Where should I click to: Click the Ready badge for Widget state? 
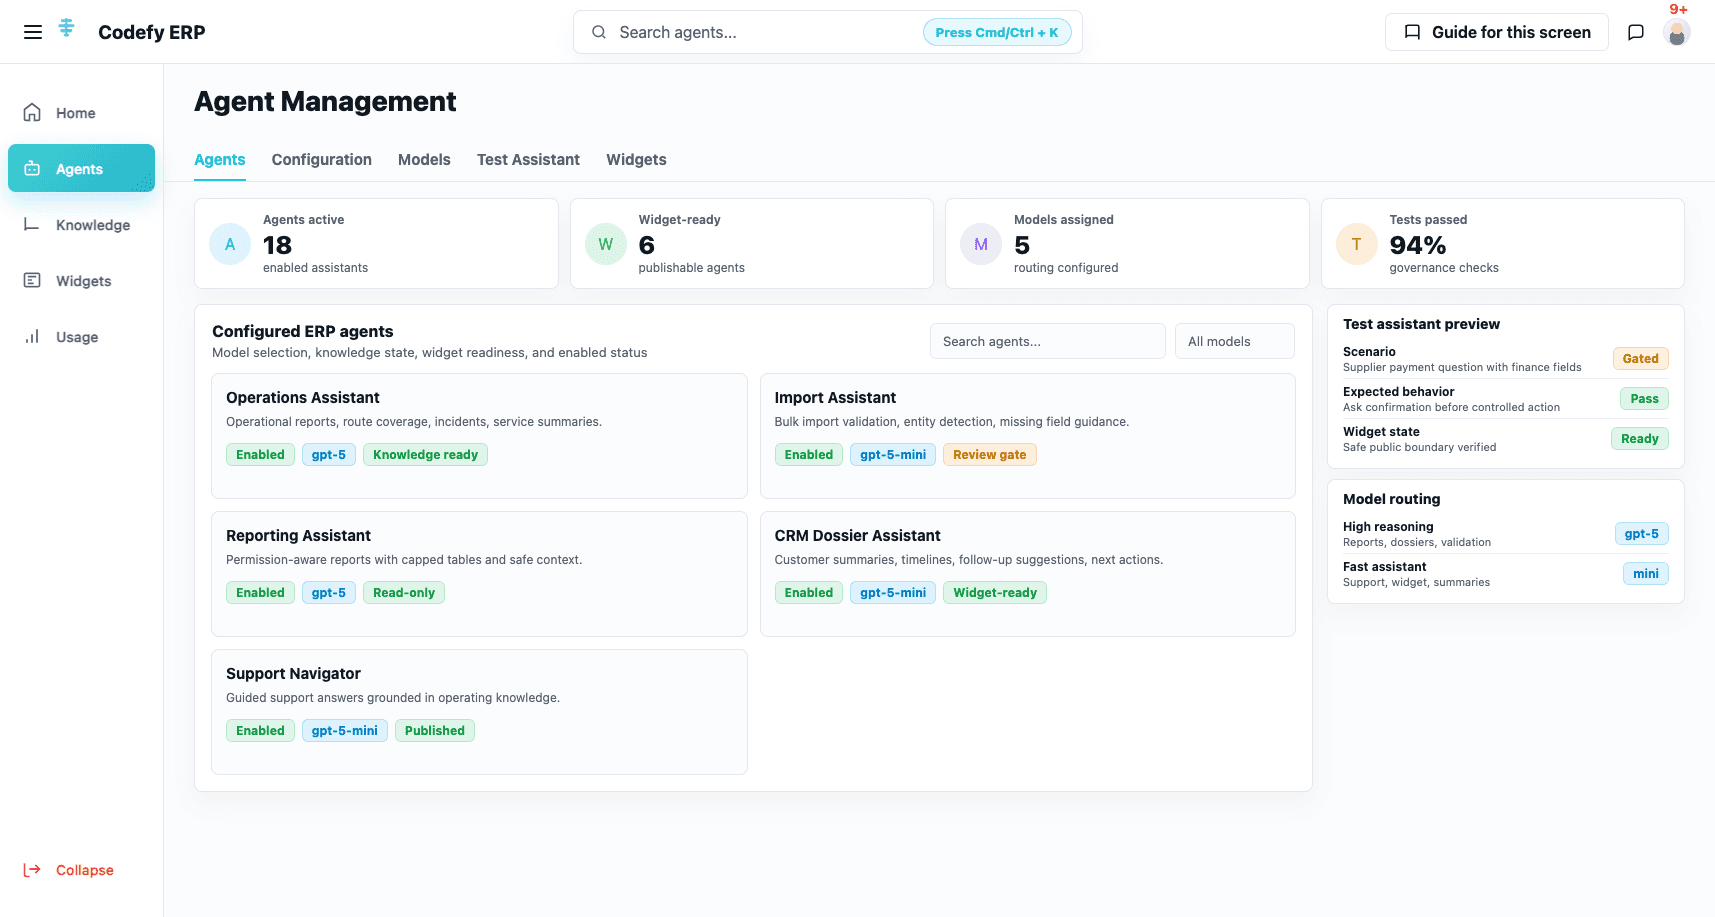[1640, 439]
